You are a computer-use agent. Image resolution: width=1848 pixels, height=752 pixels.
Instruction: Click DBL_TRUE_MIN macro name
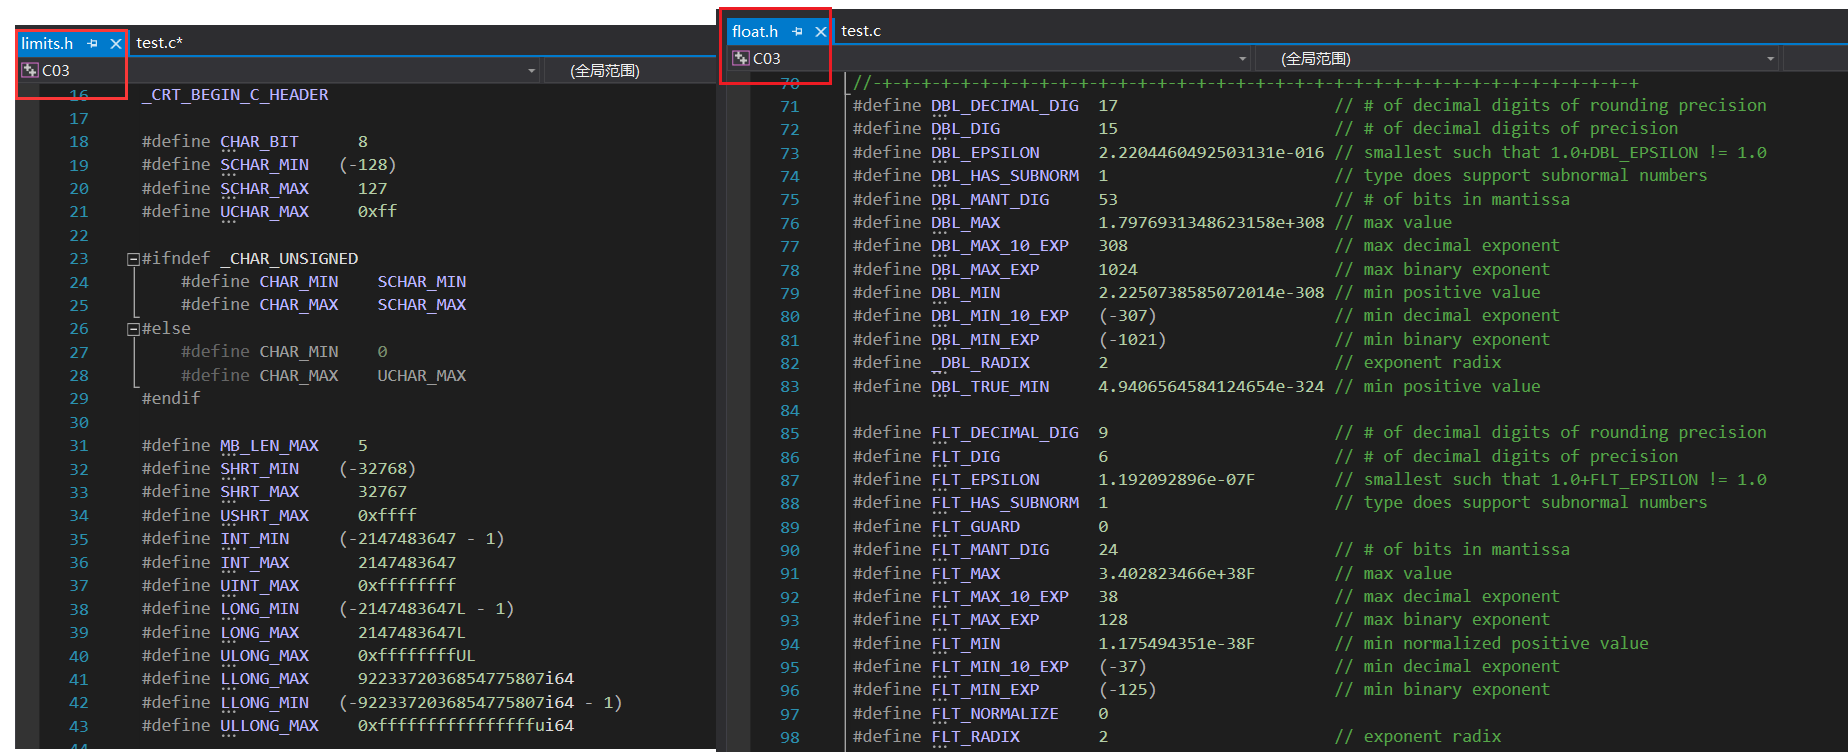tap(990, 387)
